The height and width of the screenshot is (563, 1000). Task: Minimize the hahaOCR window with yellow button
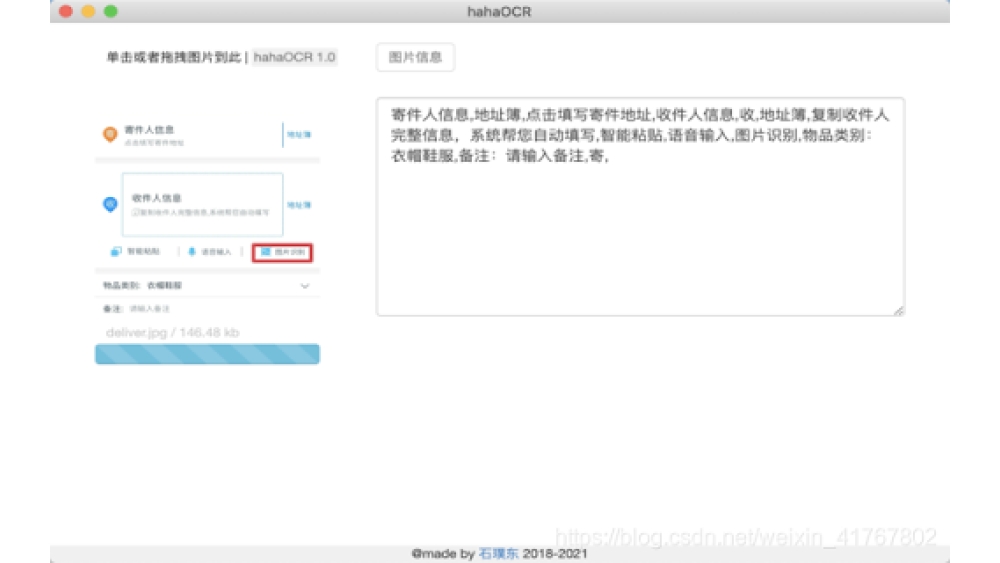click(88, 11)
